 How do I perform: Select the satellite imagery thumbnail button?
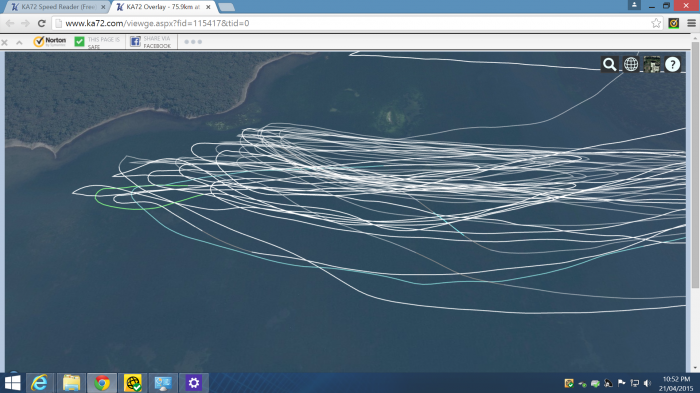(x=652, y=64)
